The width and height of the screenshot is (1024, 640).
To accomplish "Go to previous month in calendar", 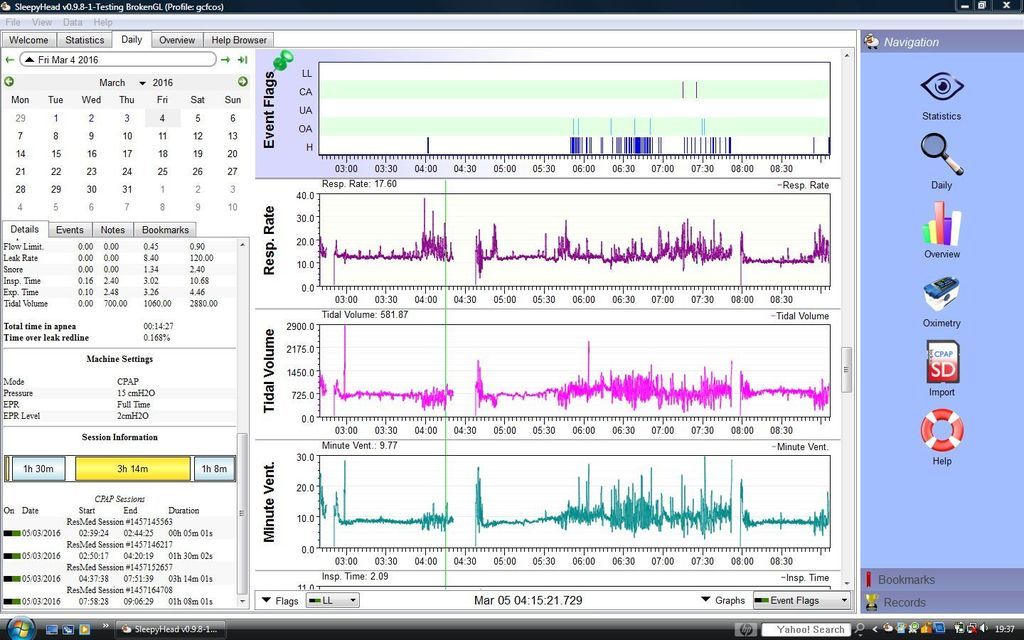I will [9, 82].
